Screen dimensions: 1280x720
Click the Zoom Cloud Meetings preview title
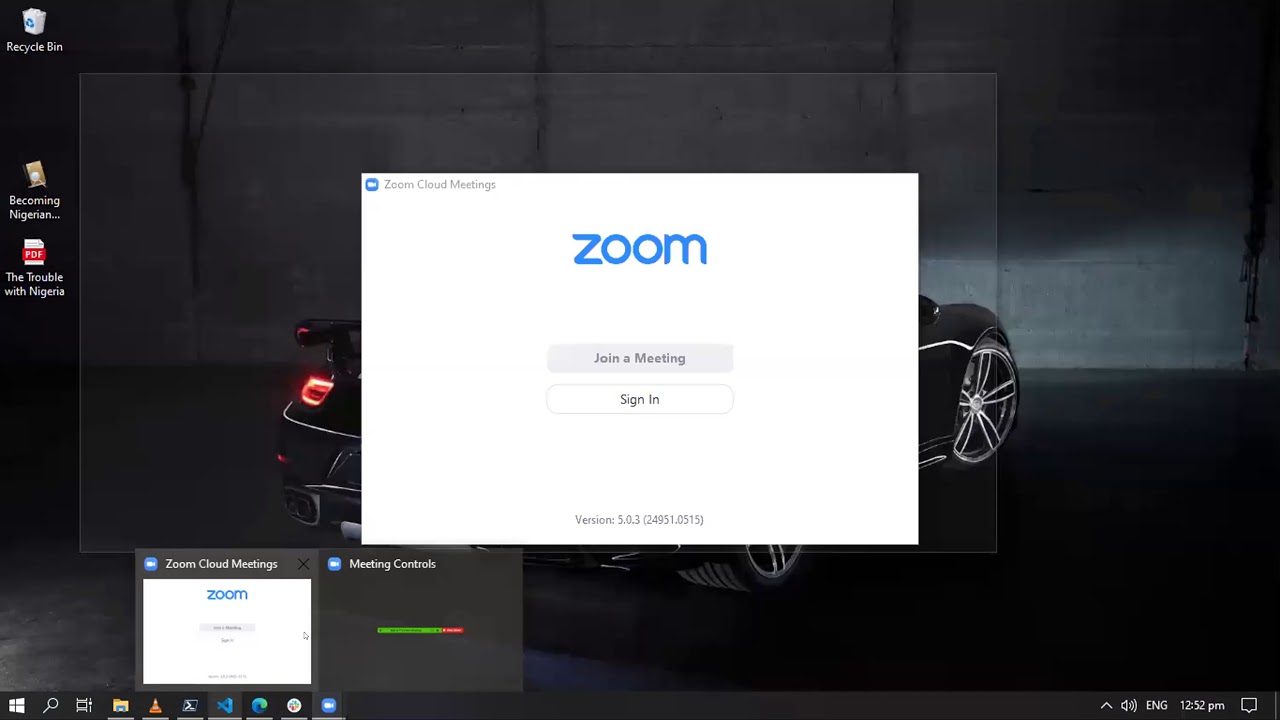click(221, 564)
